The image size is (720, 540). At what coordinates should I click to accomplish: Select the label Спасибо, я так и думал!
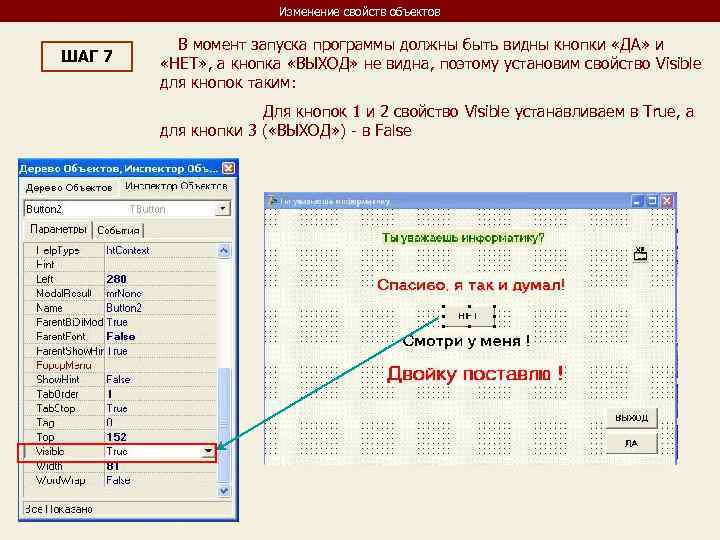[x=471, y=285]
